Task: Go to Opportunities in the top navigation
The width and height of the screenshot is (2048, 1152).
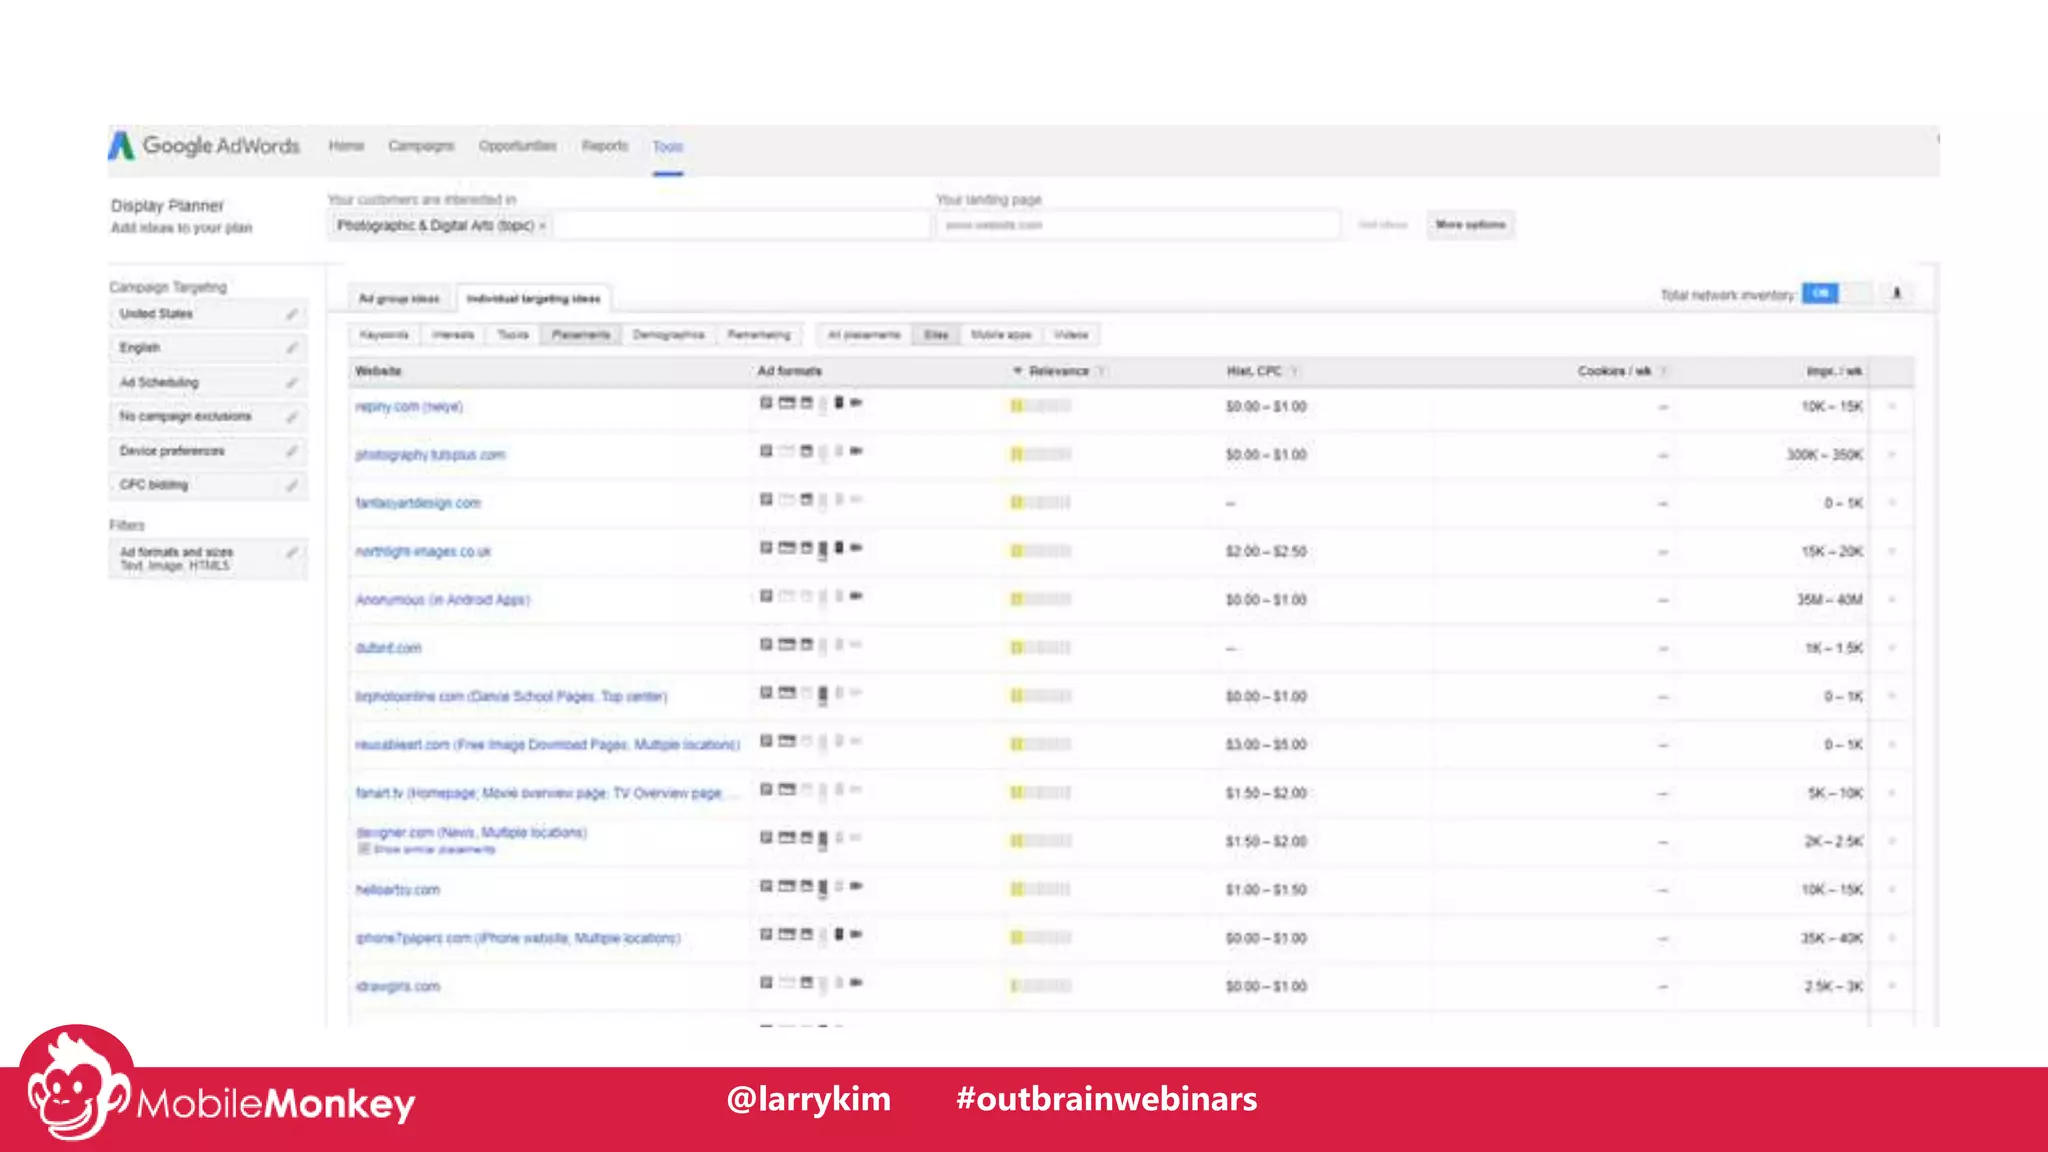Action: (x=517, y=146)
